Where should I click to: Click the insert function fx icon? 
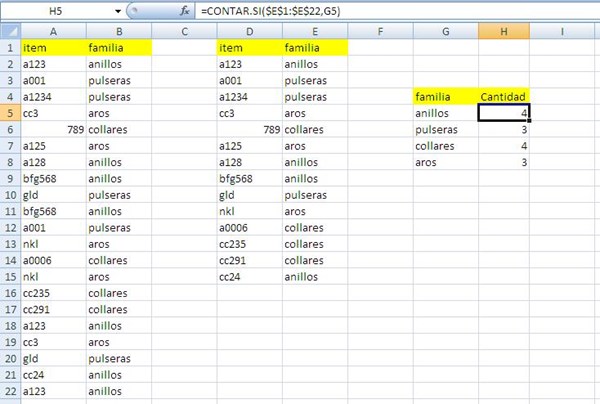pos(184,11)
